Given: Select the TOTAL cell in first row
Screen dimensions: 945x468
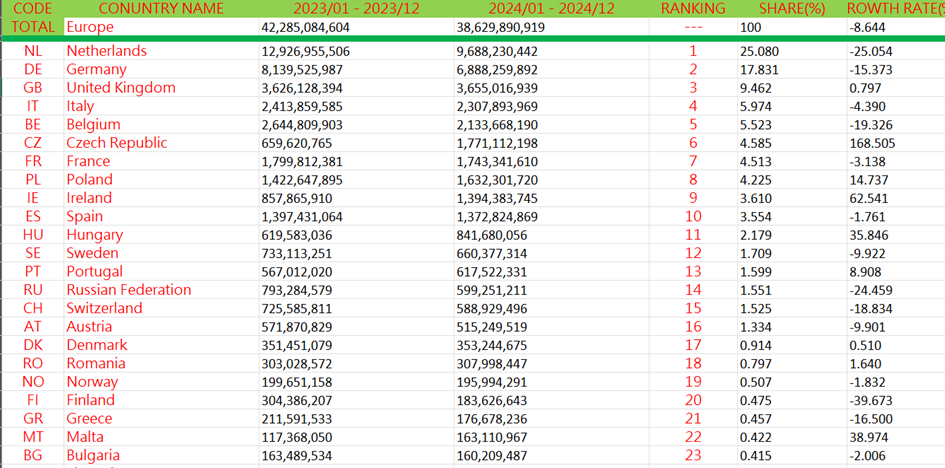Looking at the screenshot, I should [32, 27].
